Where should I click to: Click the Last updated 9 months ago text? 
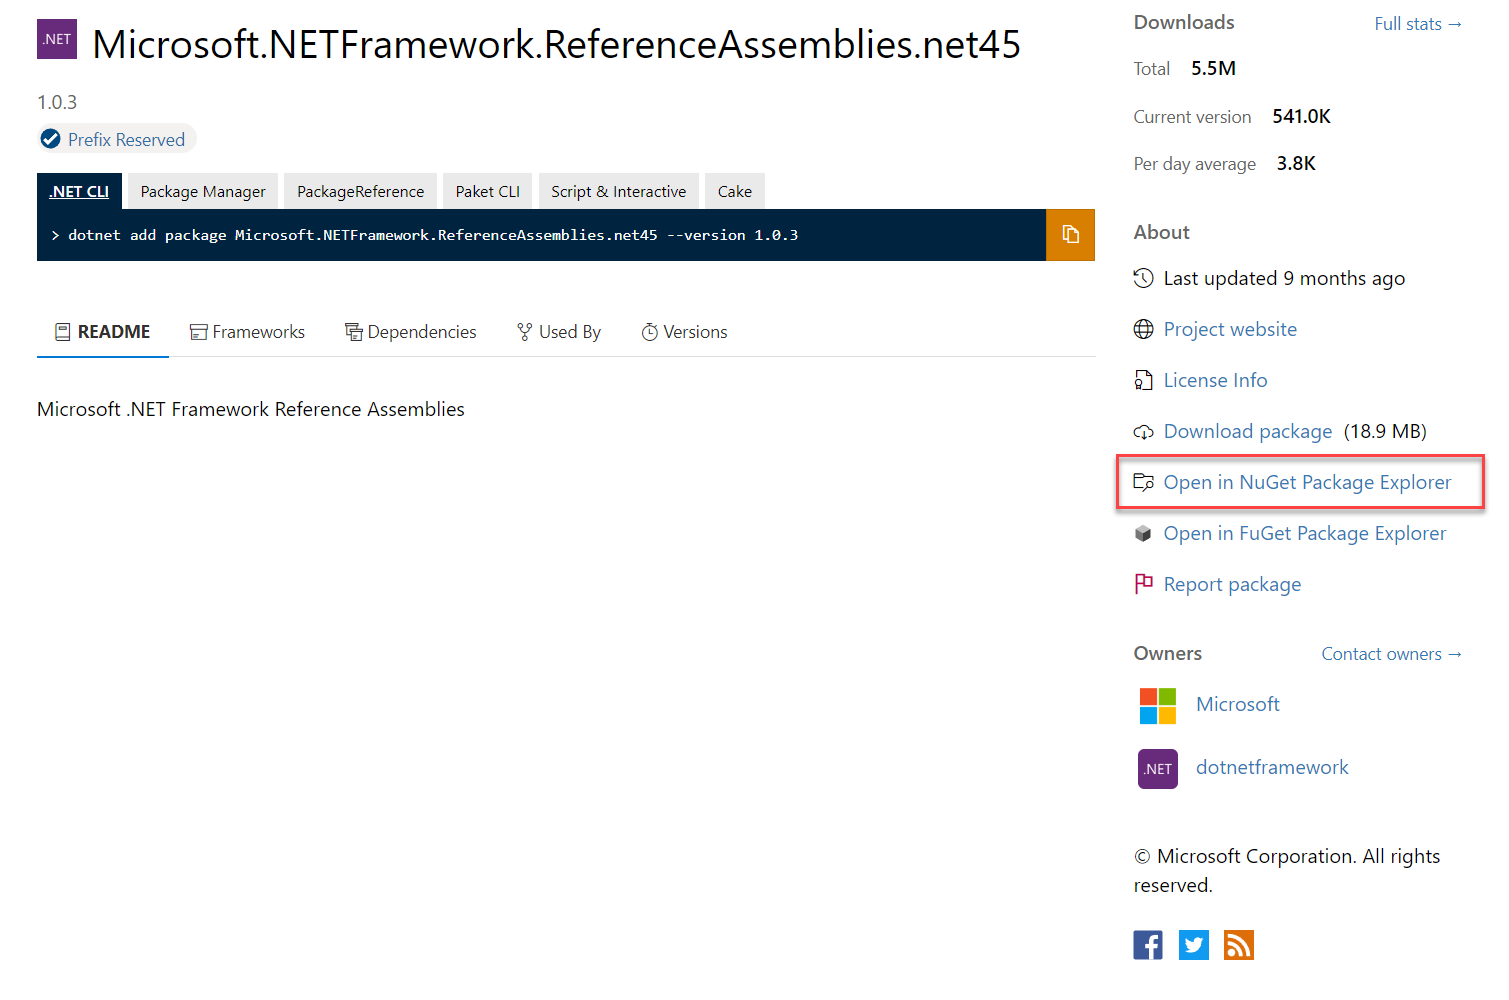tap(1284, 278)
